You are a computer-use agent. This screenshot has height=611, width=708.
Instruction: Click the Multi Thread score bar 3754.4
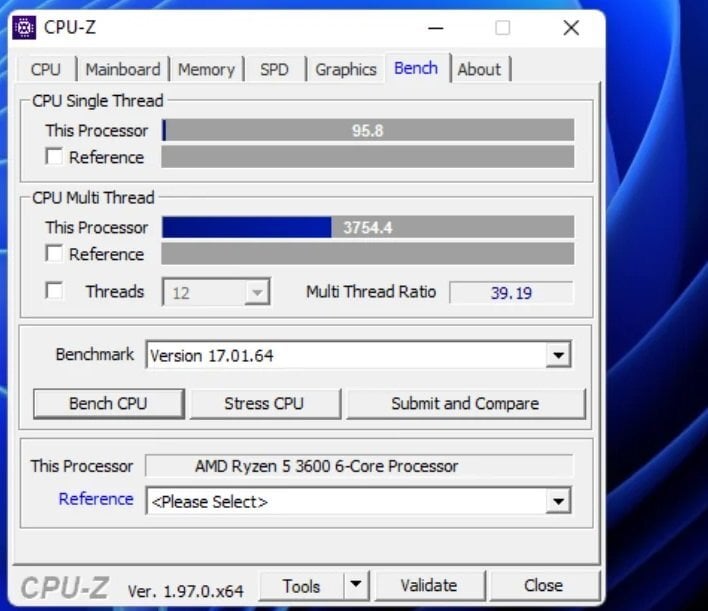coord(368,227)
